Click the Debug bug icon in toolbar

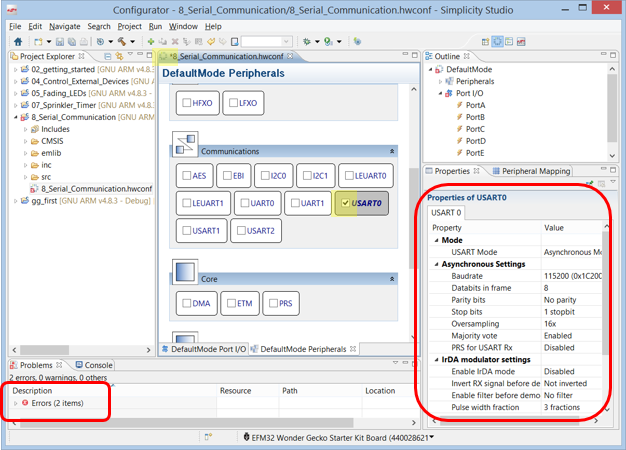click(307, 42)
